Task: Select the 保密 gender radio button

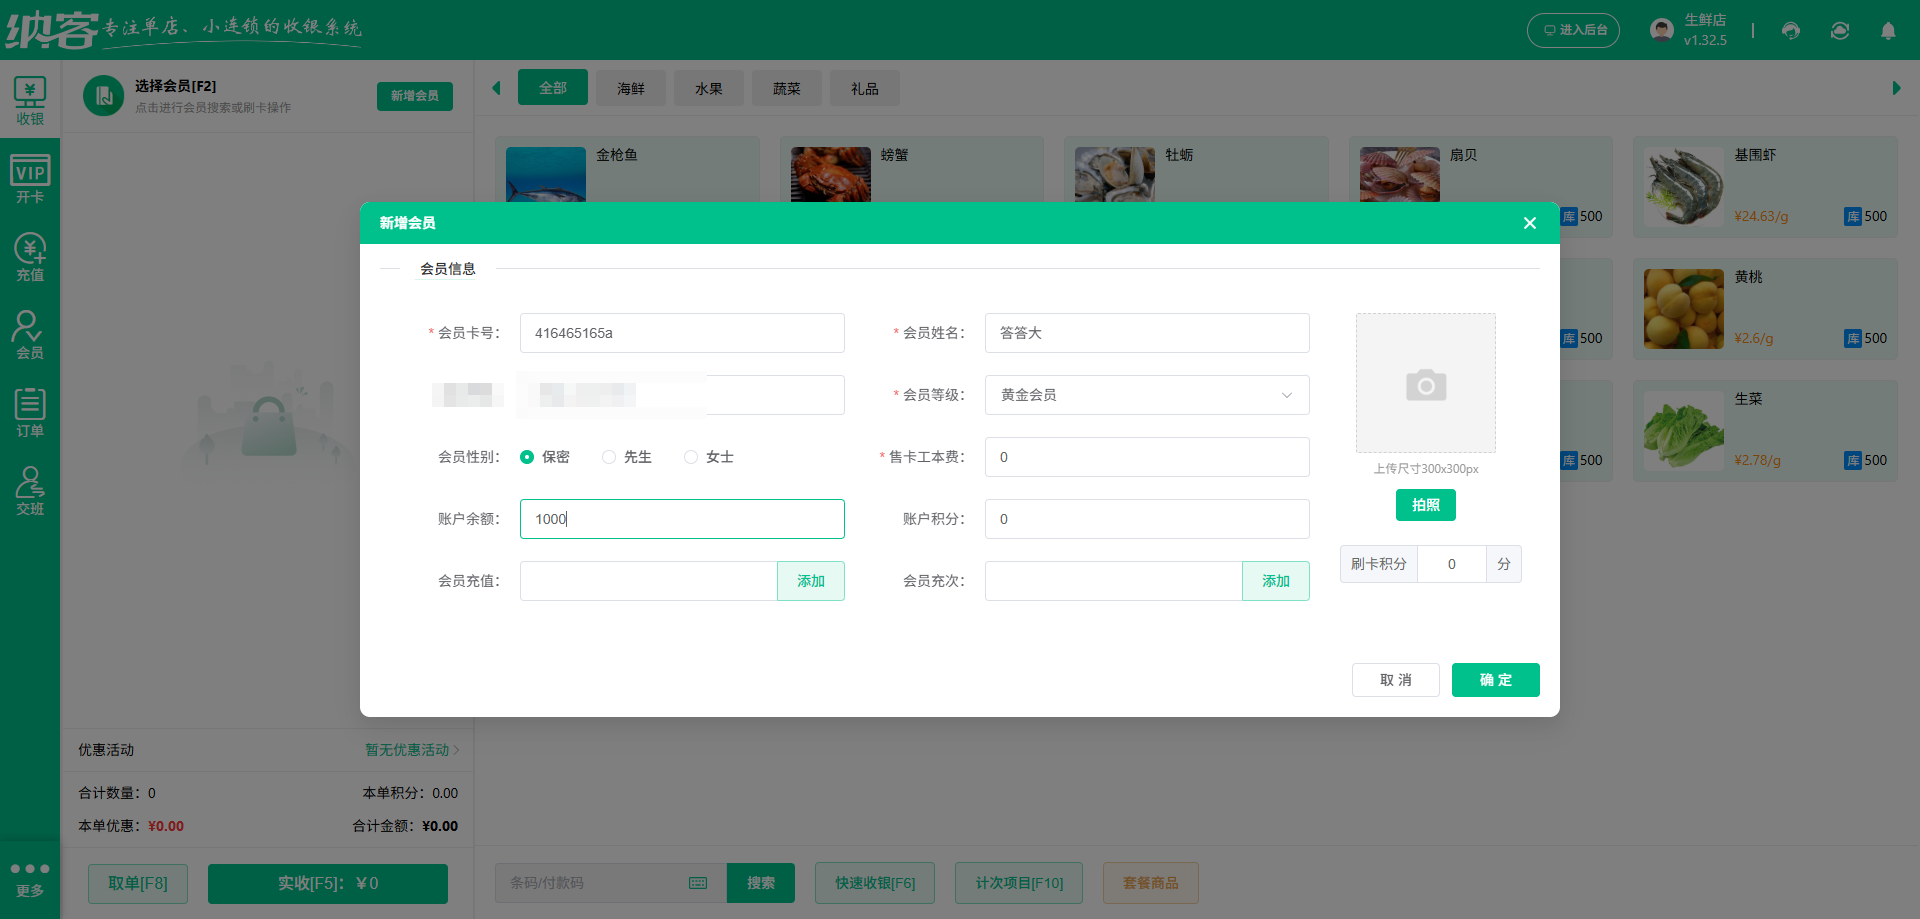Action: [528, 456]
